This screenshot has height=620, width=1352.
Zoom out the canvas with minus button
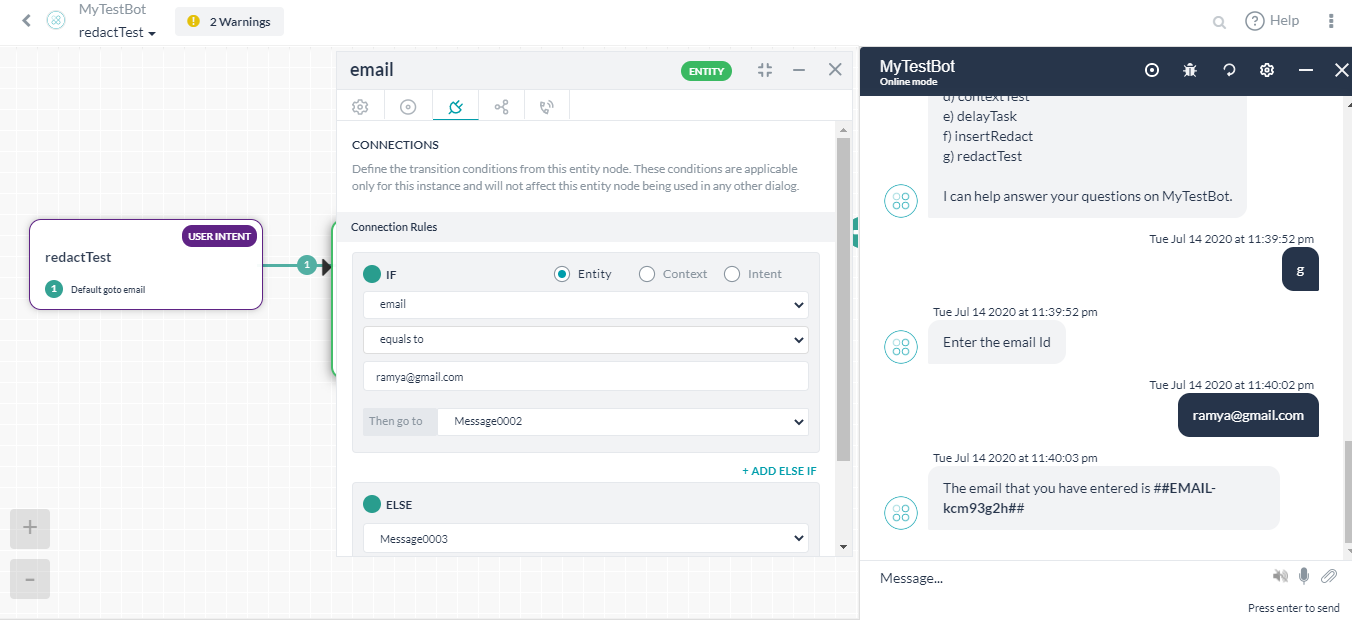(30, 579)
